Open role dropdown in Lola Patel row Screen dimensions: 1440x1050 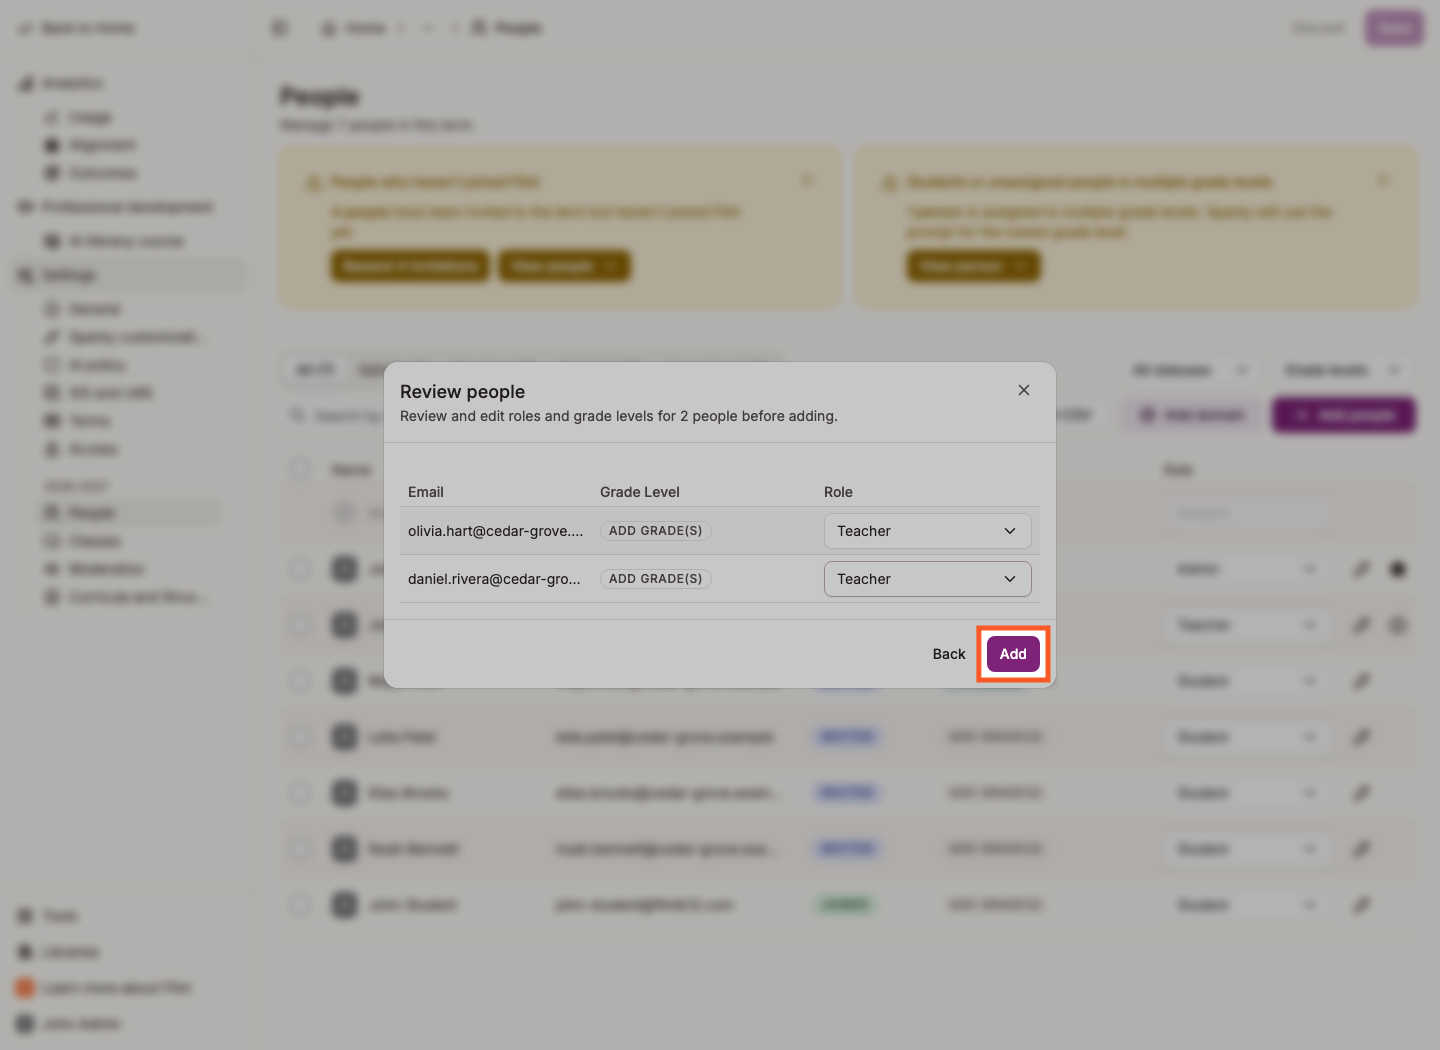click(x=1247, y=737)
